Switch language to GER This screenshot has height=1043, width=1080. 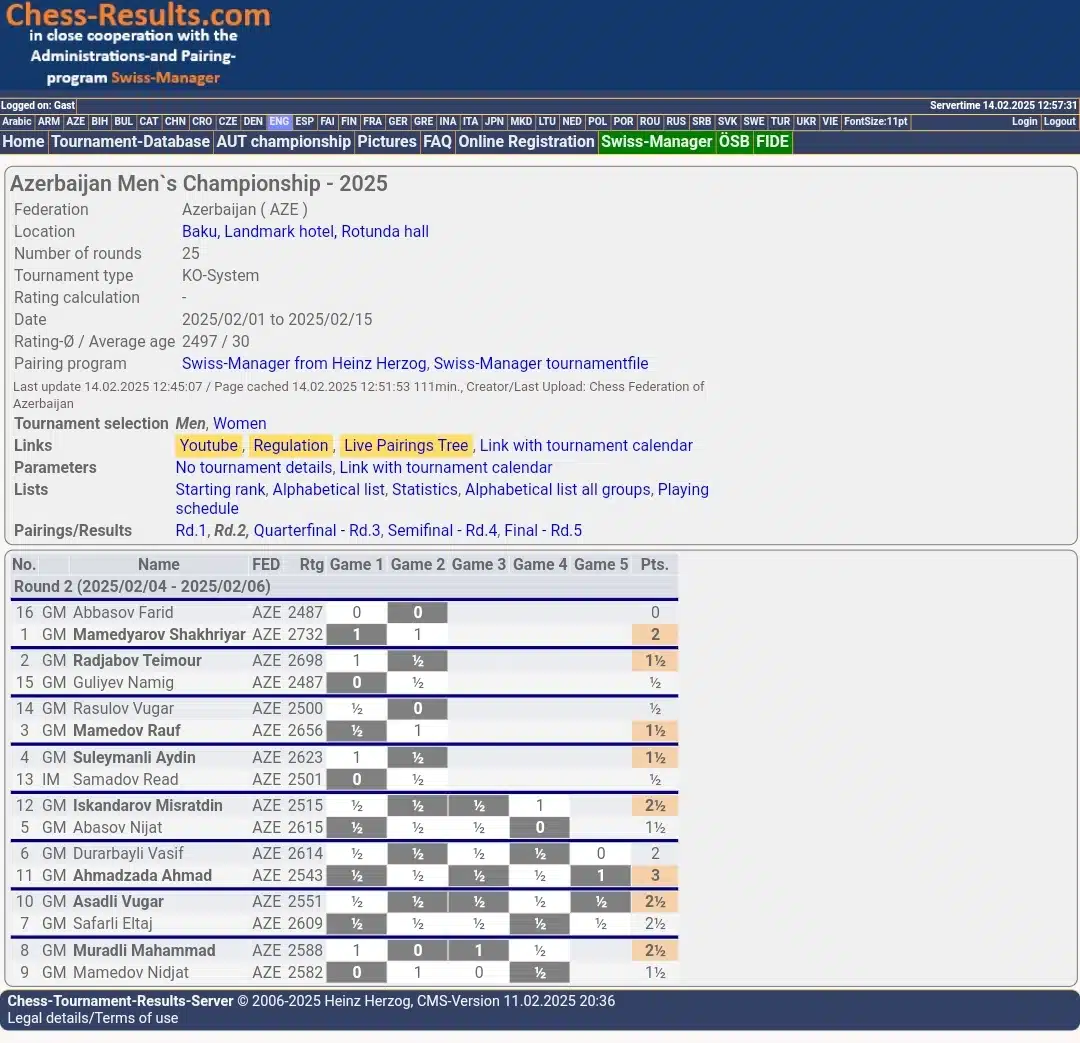(x=397, y=122)
